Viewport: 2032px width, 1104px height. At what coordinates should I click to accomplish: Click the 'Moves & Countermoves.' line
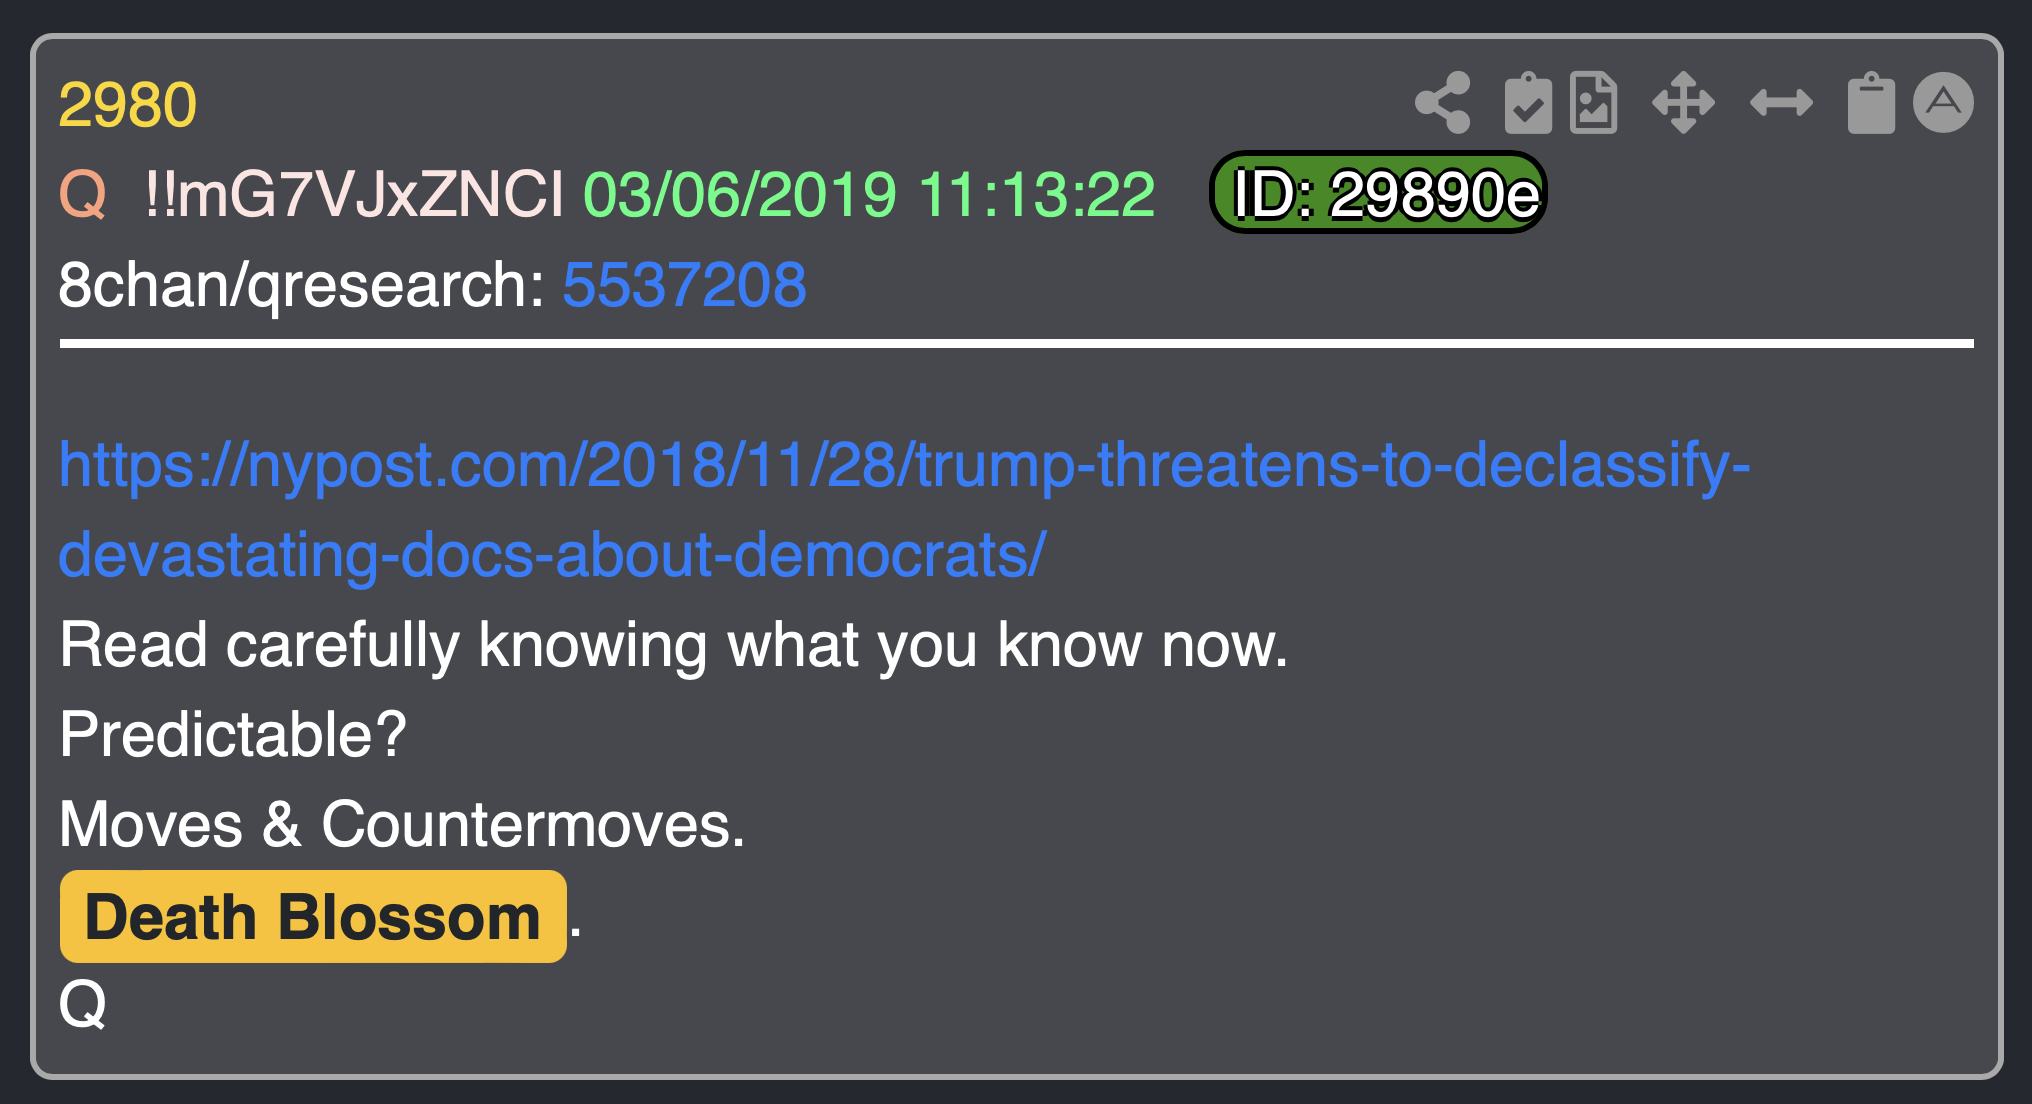402,825
